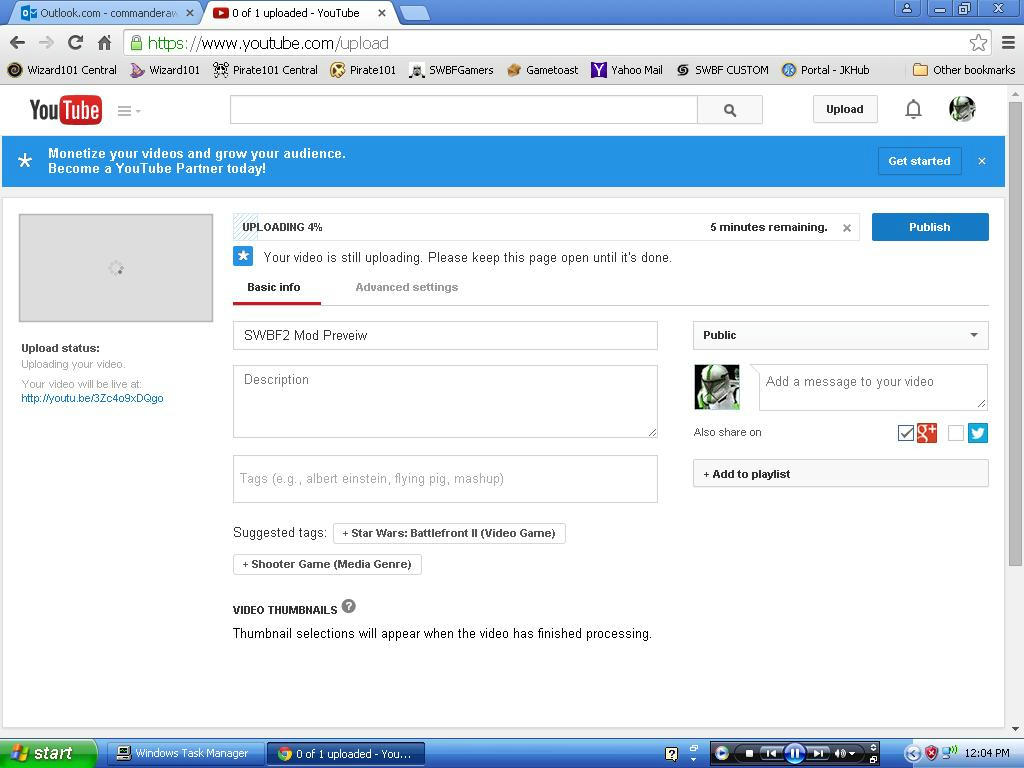The image size is (1024, 768).
Task: Dismiss the monetize banner
Action: 982,161
